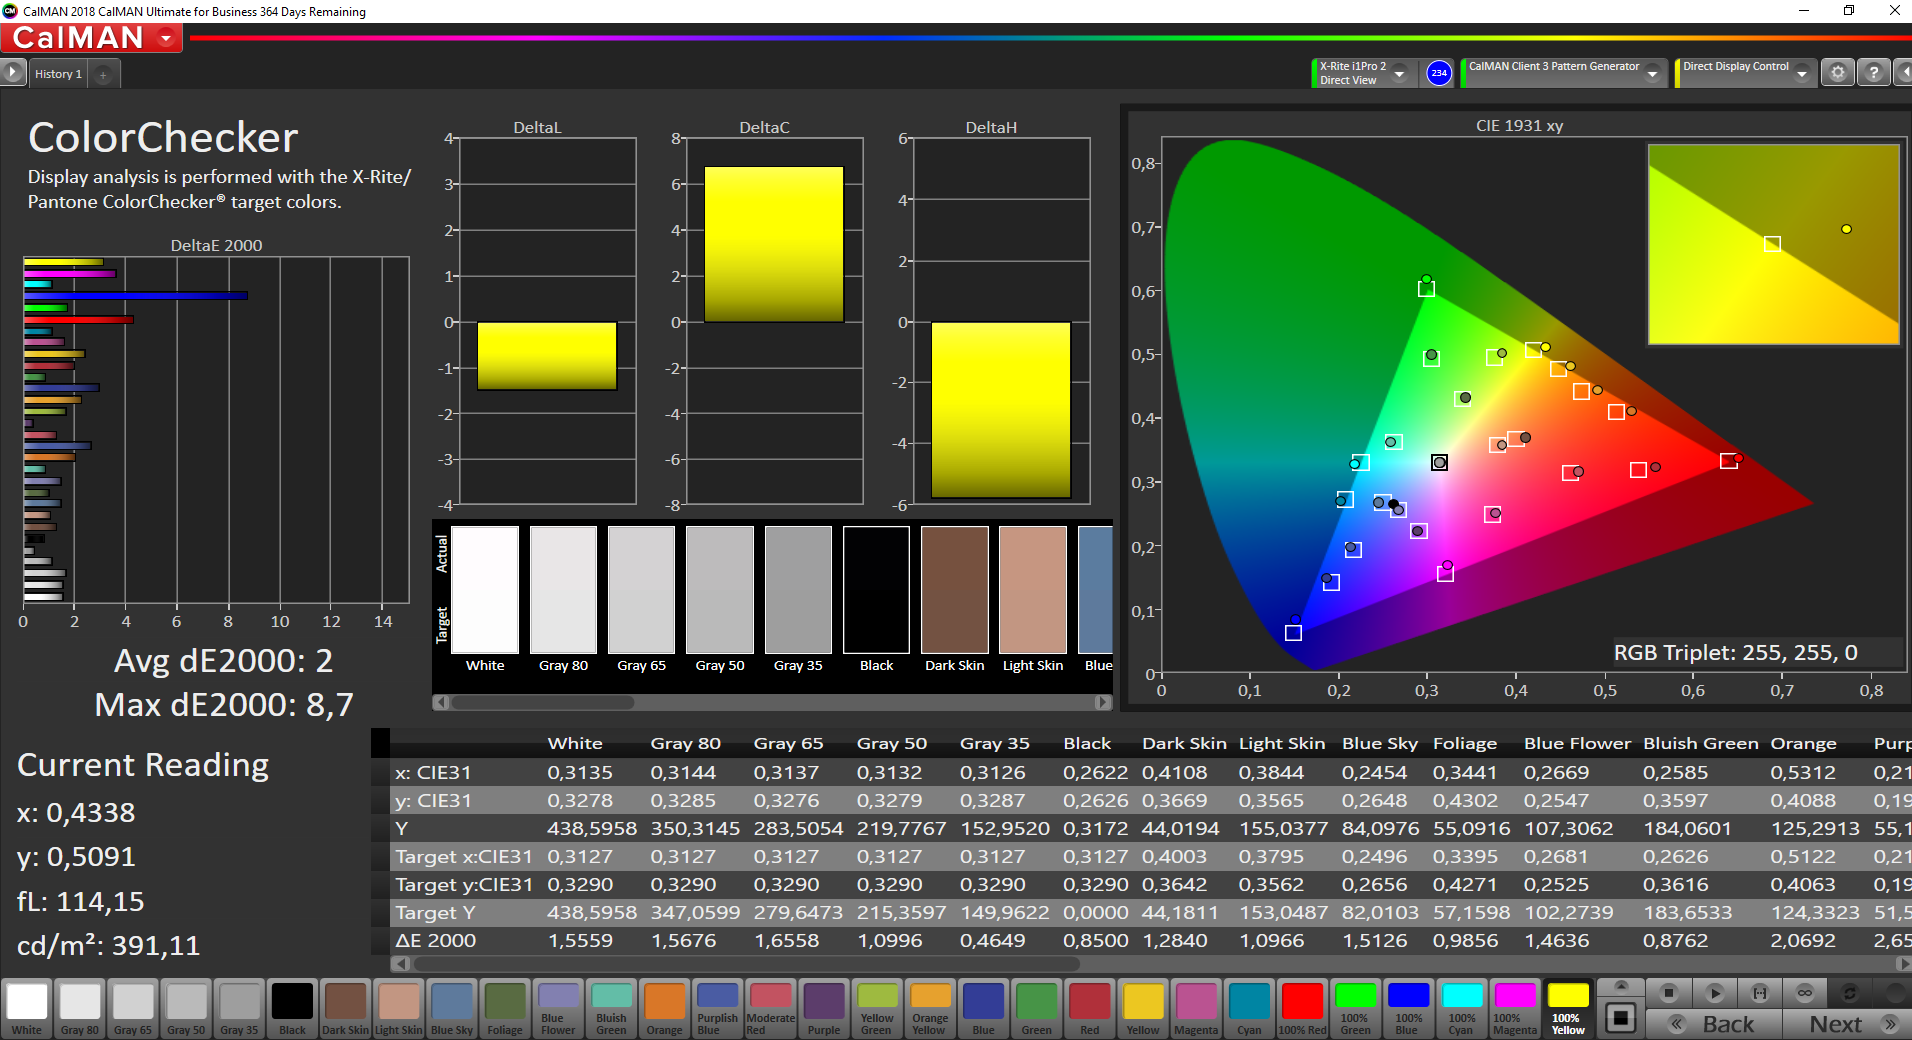Screen dimensions: 1912x1040
Task: Select the Black patch in bottom bar
Action: pos(292,1008)
